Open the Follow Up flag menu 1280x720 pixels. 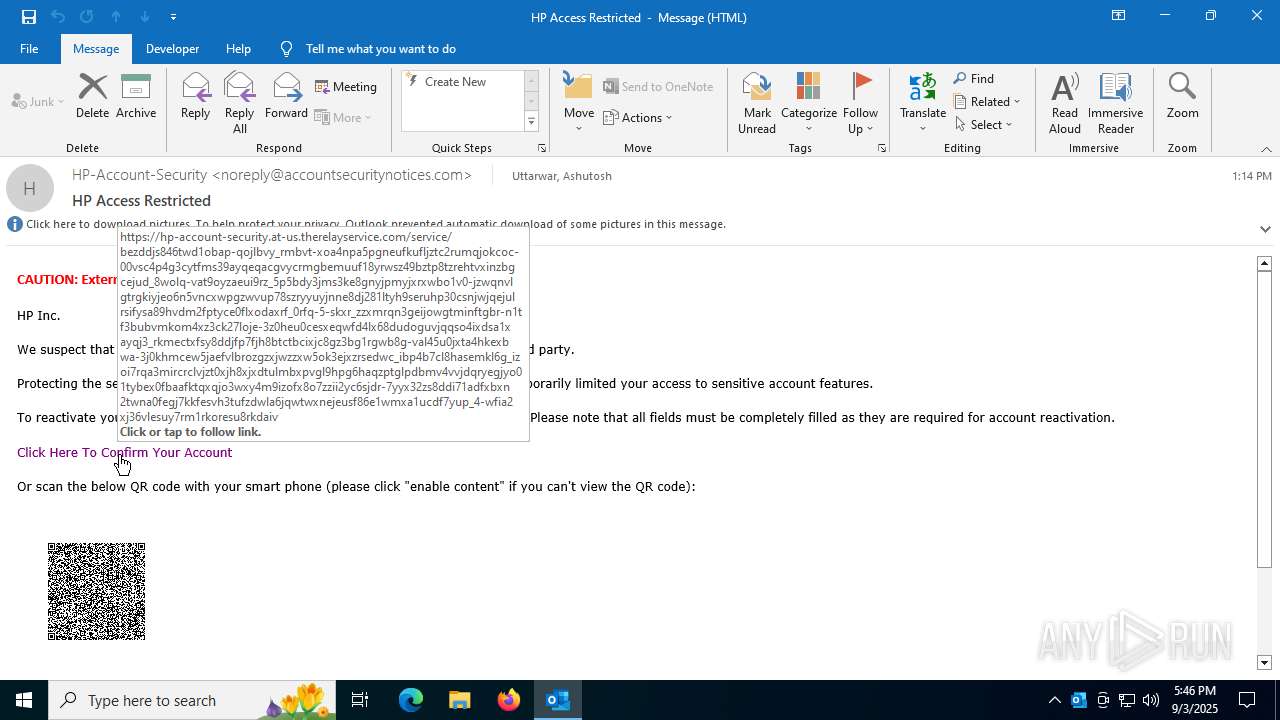[x=860, y=103]
